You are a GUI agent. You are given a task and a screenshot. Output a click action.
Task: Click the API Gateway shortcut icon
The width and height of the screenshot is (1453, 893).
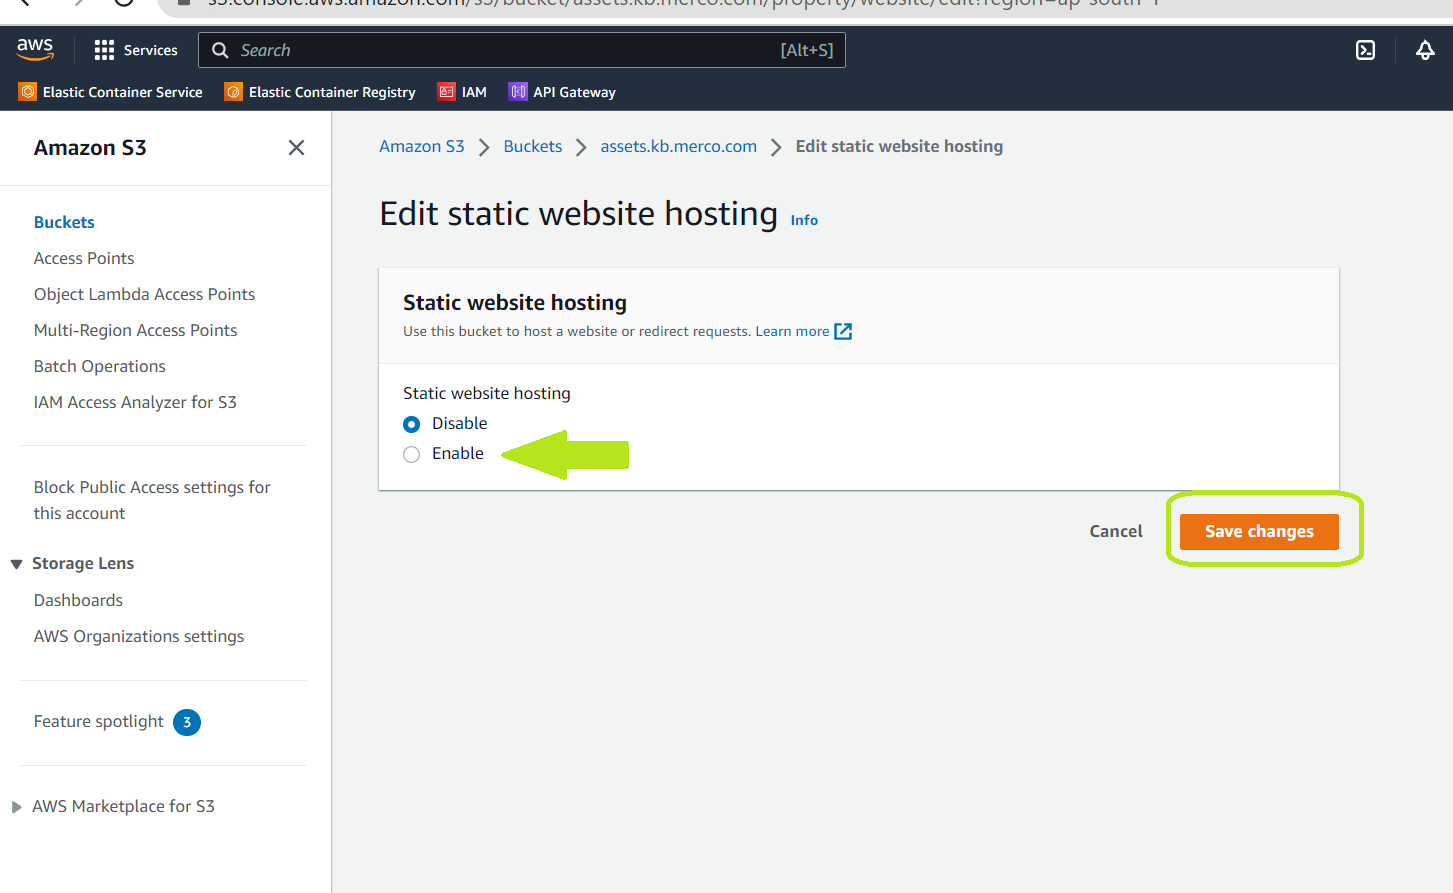coord(518,92)
